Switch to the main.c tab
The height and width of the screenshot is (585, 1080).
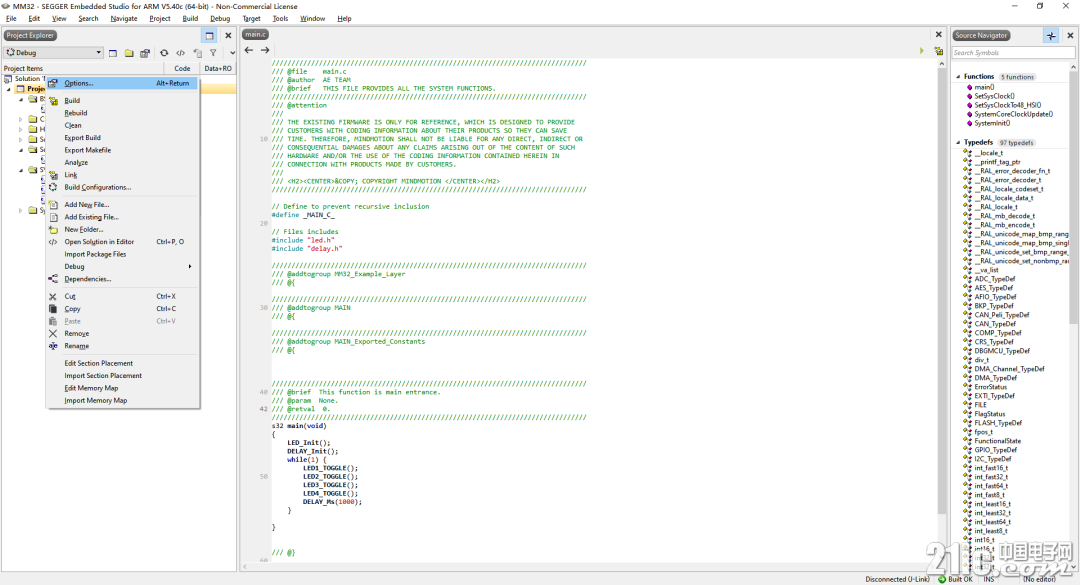(255, 34)
